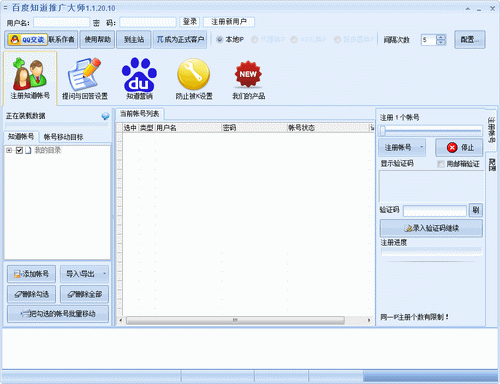The image size is (500, 384).
Task: Click the captcha image display area
Action: click(431, 187)
